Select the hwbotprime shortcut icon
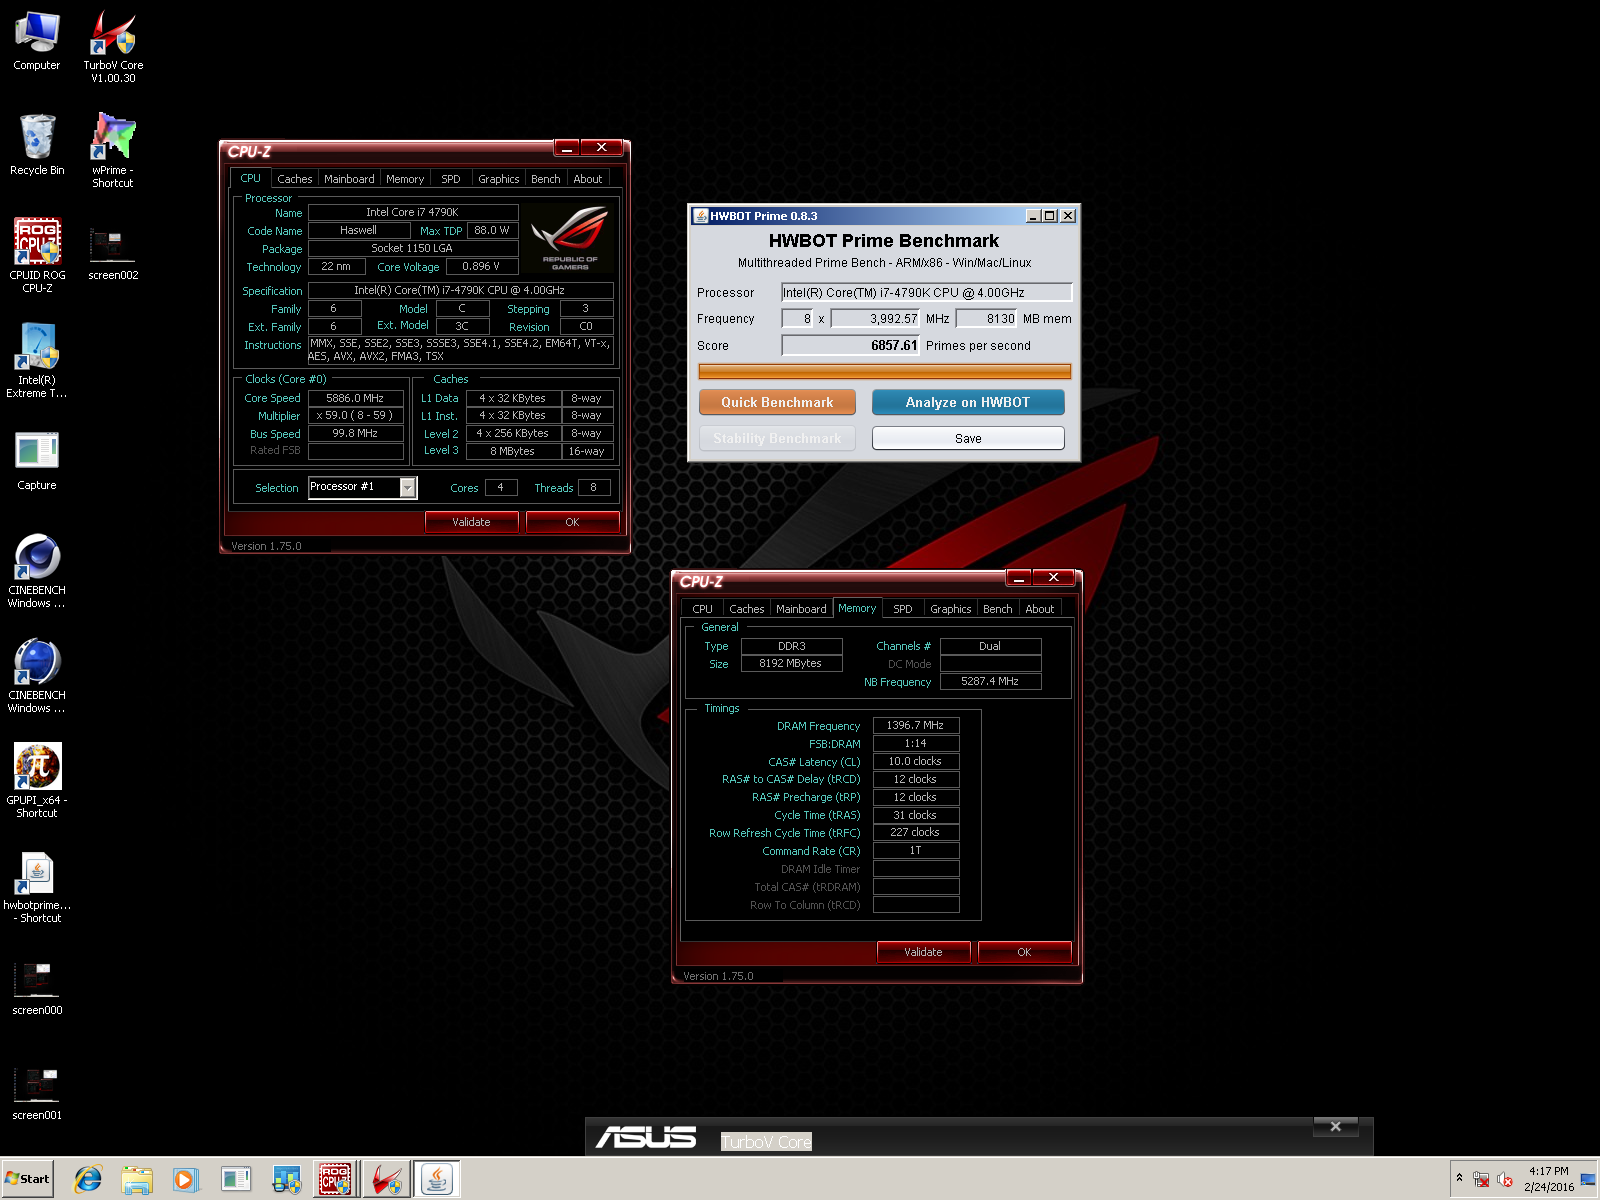Screen dimensions: 1600x1200 pyautogui.click(x=37, y=887)
